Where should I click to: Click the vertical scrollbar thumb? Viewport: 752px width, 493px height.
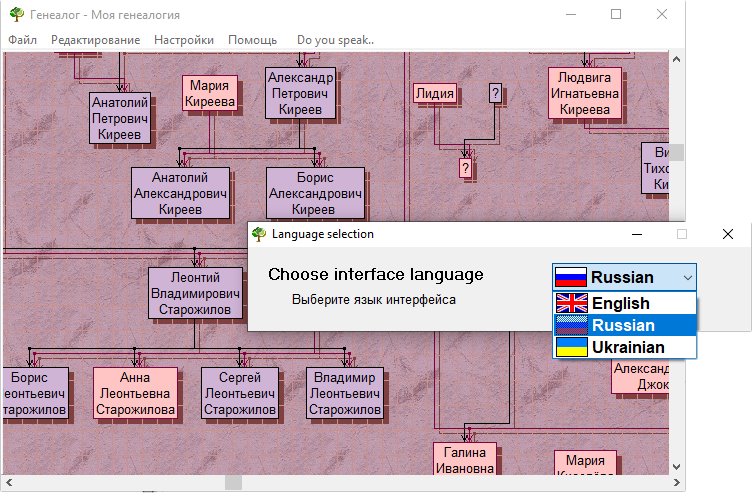click(x=676, y=152)
